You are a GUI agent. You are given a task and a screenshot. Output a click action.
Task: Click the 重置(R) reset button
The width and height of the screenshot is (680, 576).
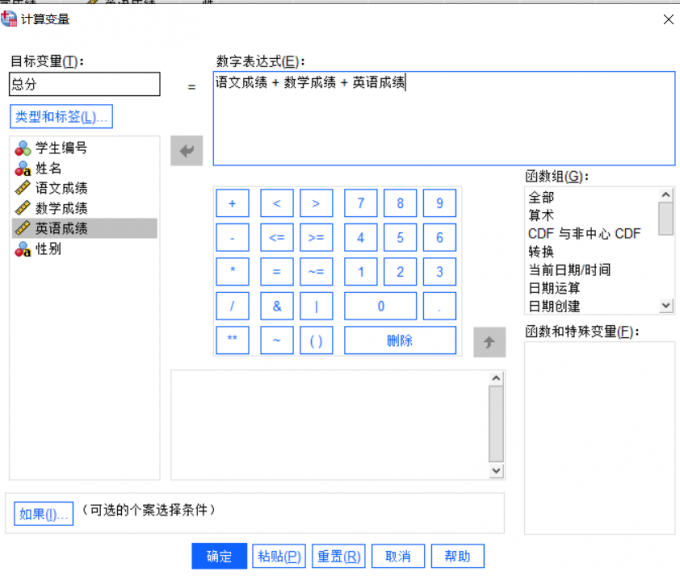(339, 556)
